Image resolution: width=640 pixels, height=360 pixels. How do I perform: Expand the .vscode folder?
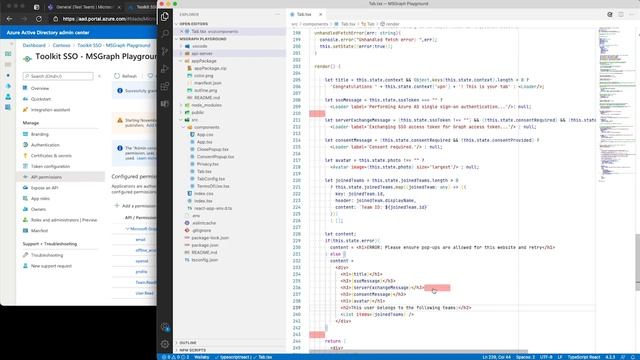(x=181, y=46)
